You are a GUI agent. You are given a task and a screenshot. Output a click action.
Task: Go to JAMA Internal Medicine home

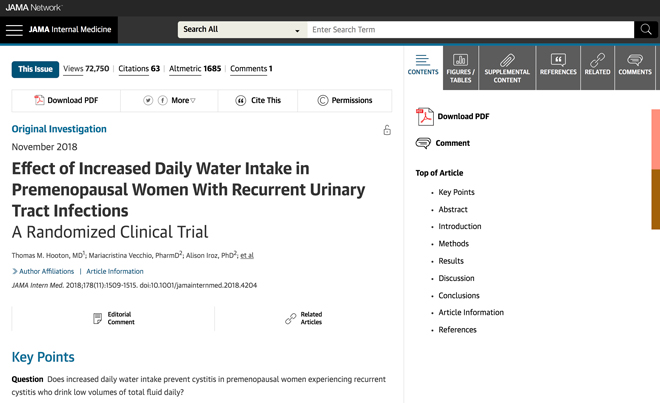tap(70, 29)
